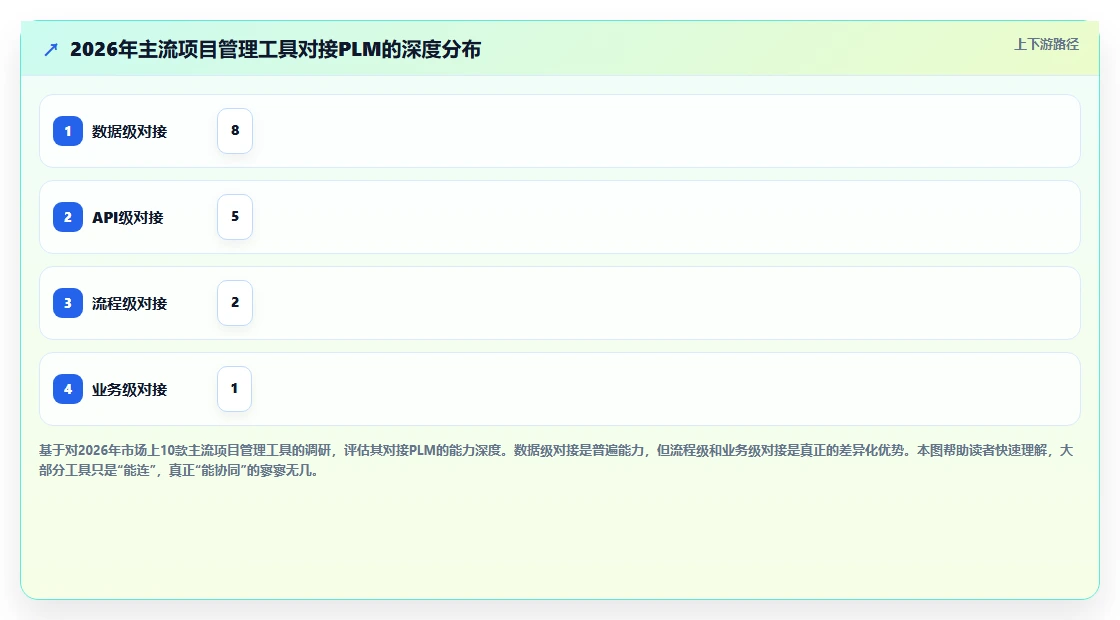Click the 数据级对接 label

(129, 131)
